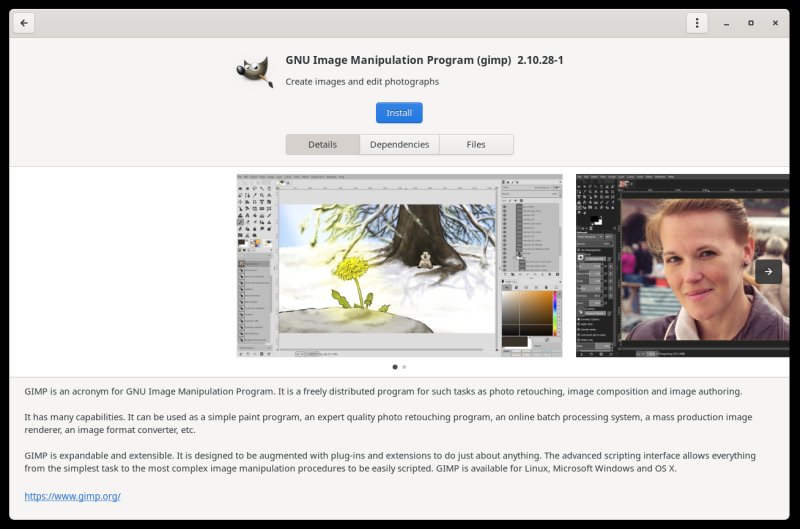Viewport: 800px width, 529px height.
Task: Open the Files tab
Action: click(476, 144)
